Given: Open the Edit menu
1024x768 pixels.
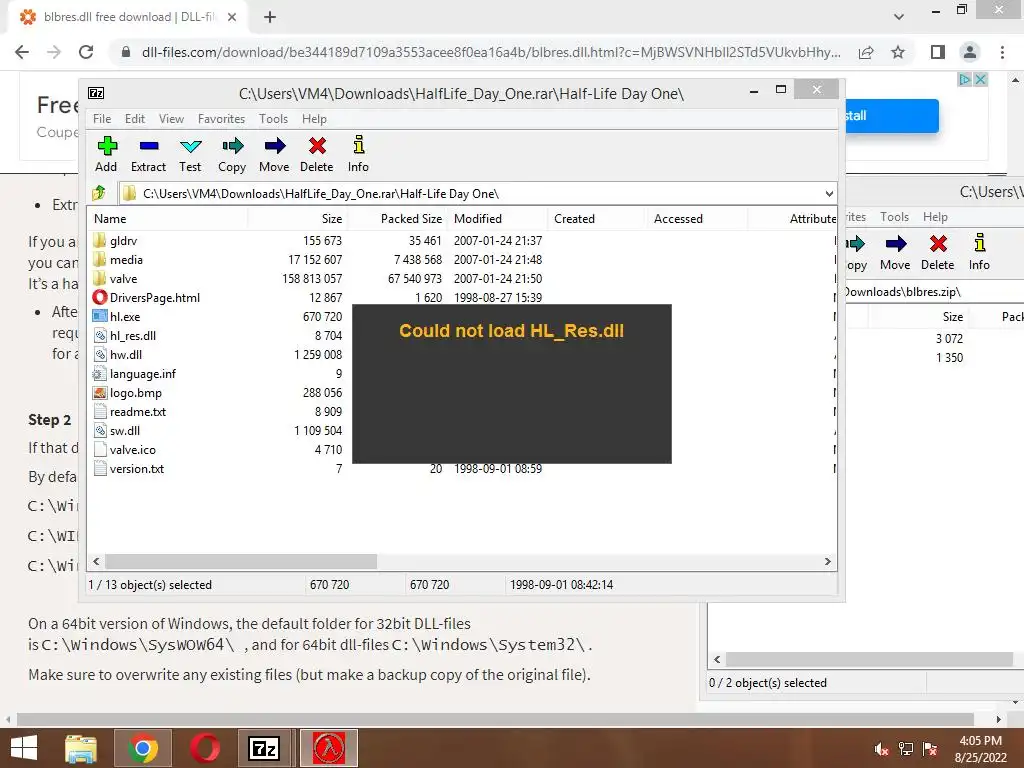Looking at the screenshot, I should coord(135,119).
